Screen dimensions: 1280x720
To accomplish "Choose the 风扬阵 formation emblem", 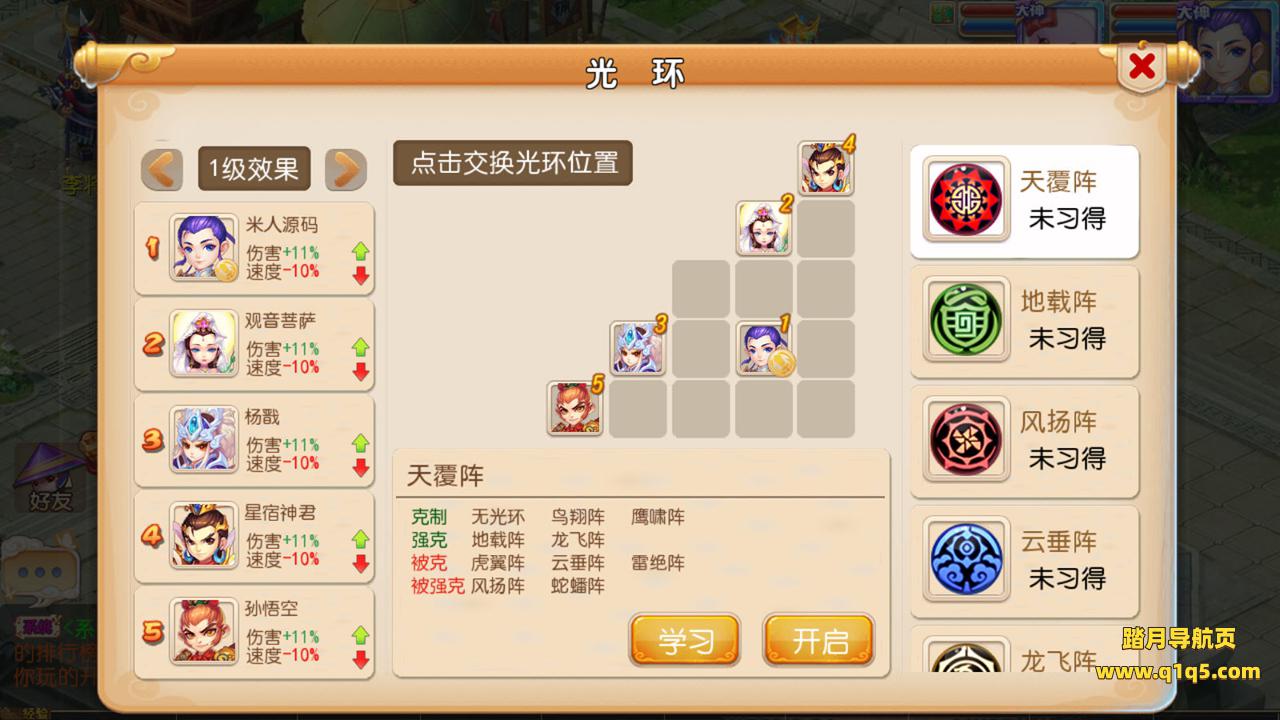I will click(966, 440).
